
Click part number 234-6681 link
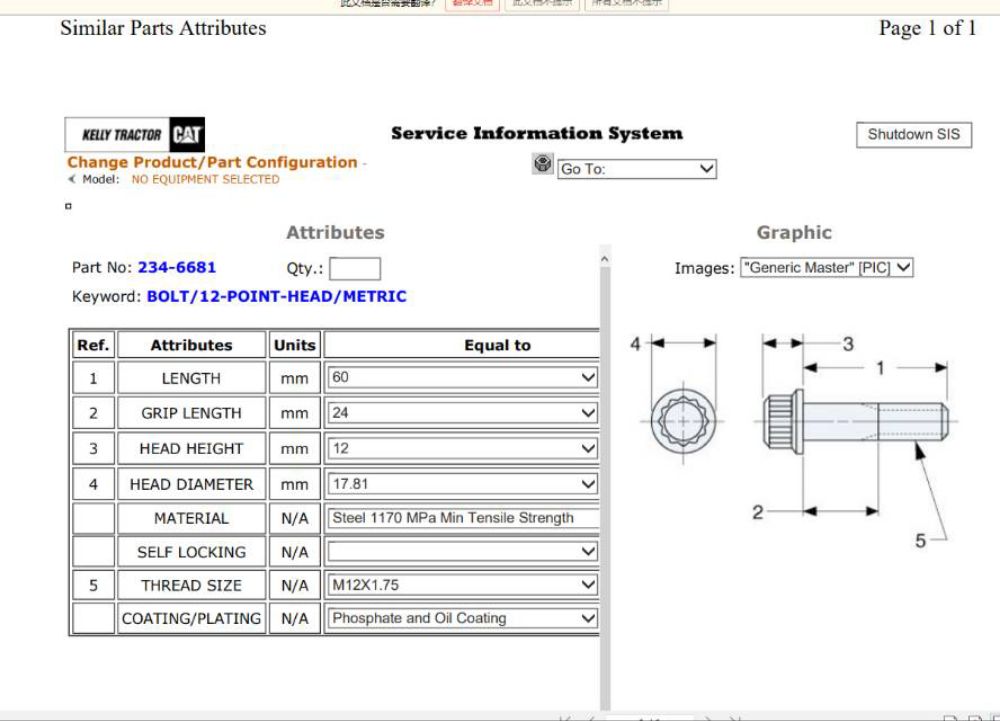tap(177, 267)
